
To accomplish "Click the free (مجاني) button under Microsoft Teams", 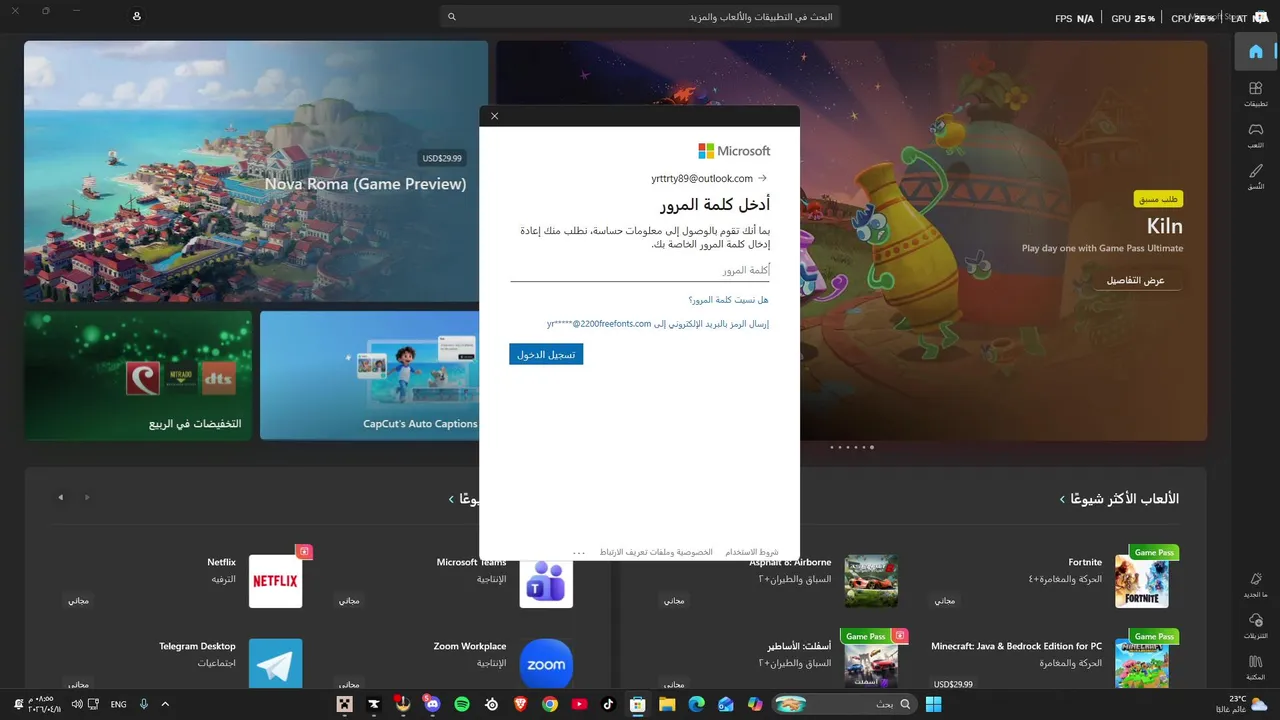I will tap(349, 600).
